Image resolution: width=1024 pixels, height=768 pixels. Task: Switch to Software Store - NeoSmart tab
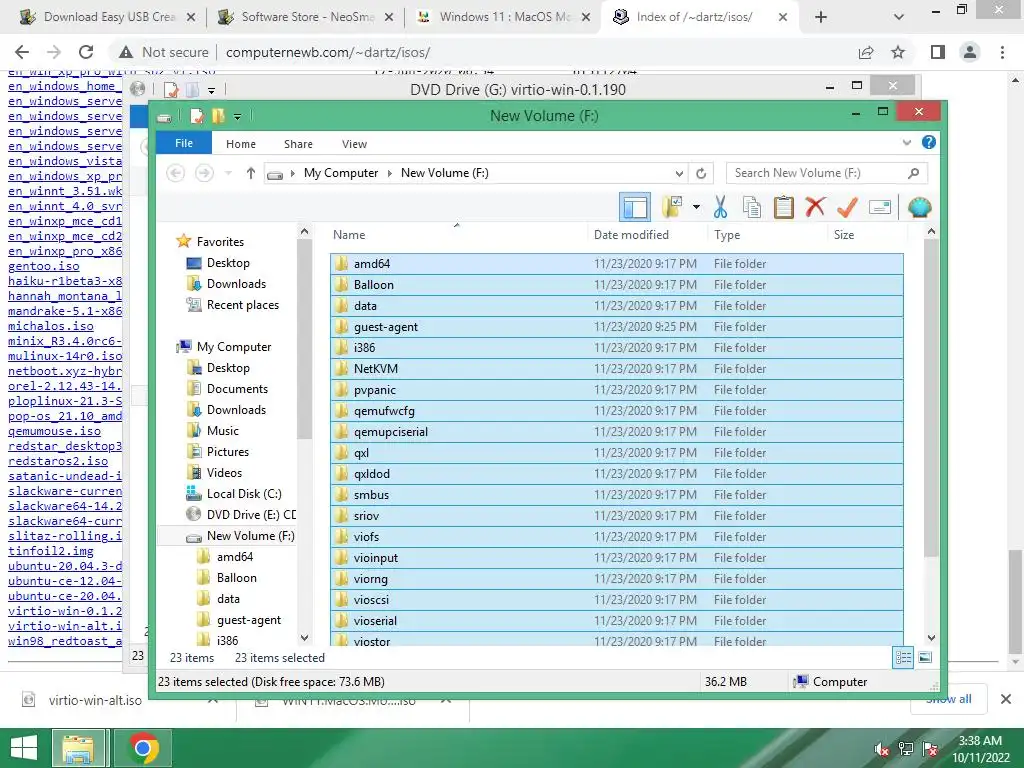(x=305, y=17)
